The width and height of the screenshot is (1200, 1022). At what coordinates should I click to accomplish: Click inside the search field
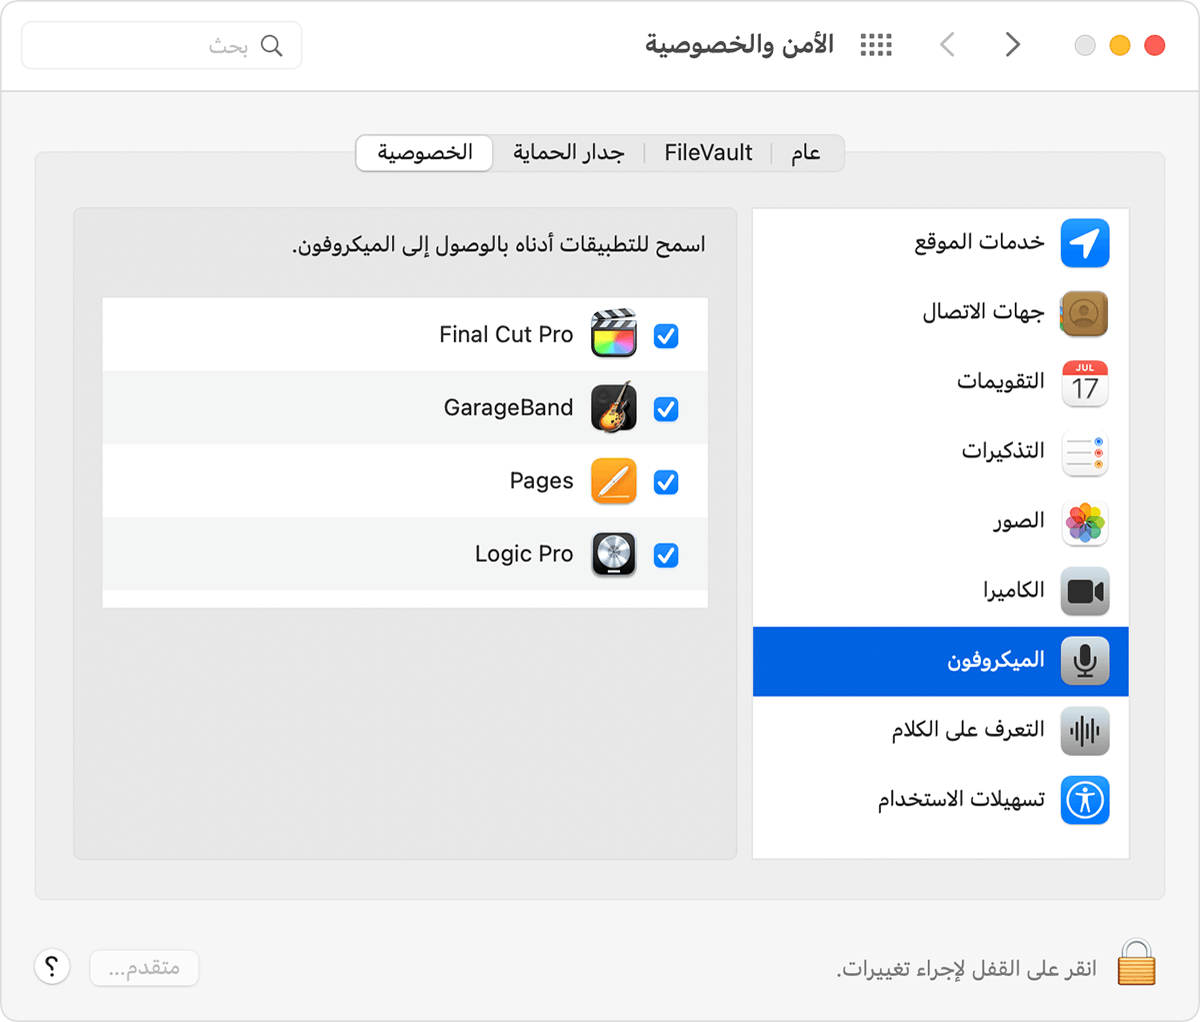[160, 44]
